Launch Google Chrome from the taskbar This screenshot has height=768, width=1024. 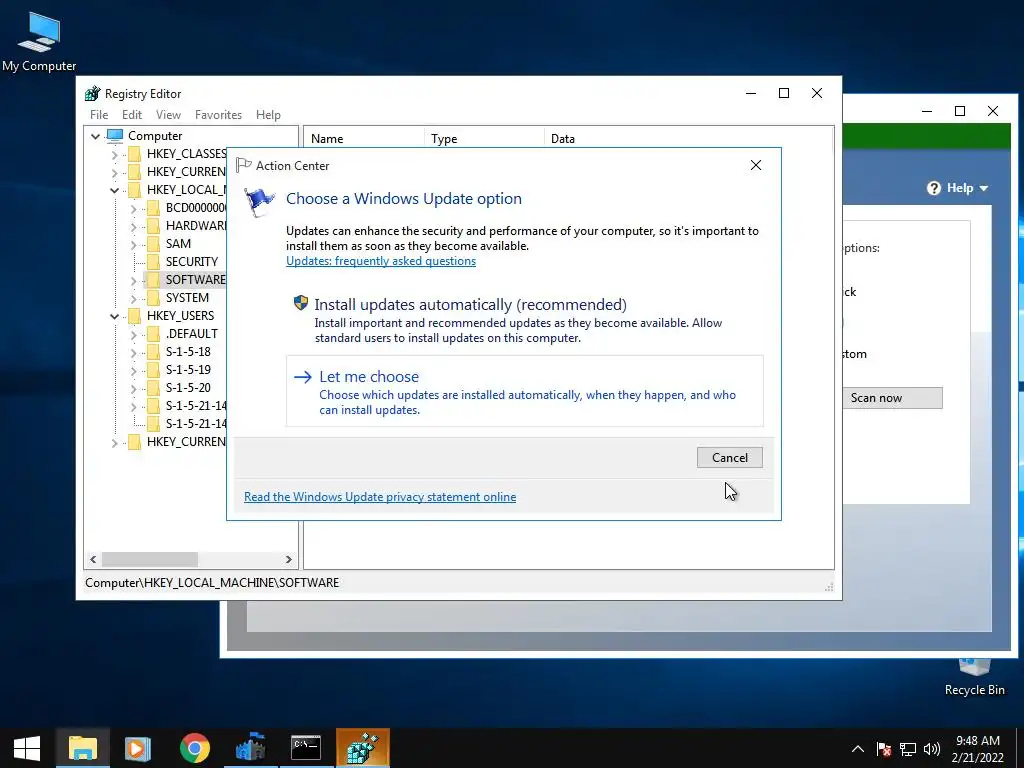tap(195, 748)
